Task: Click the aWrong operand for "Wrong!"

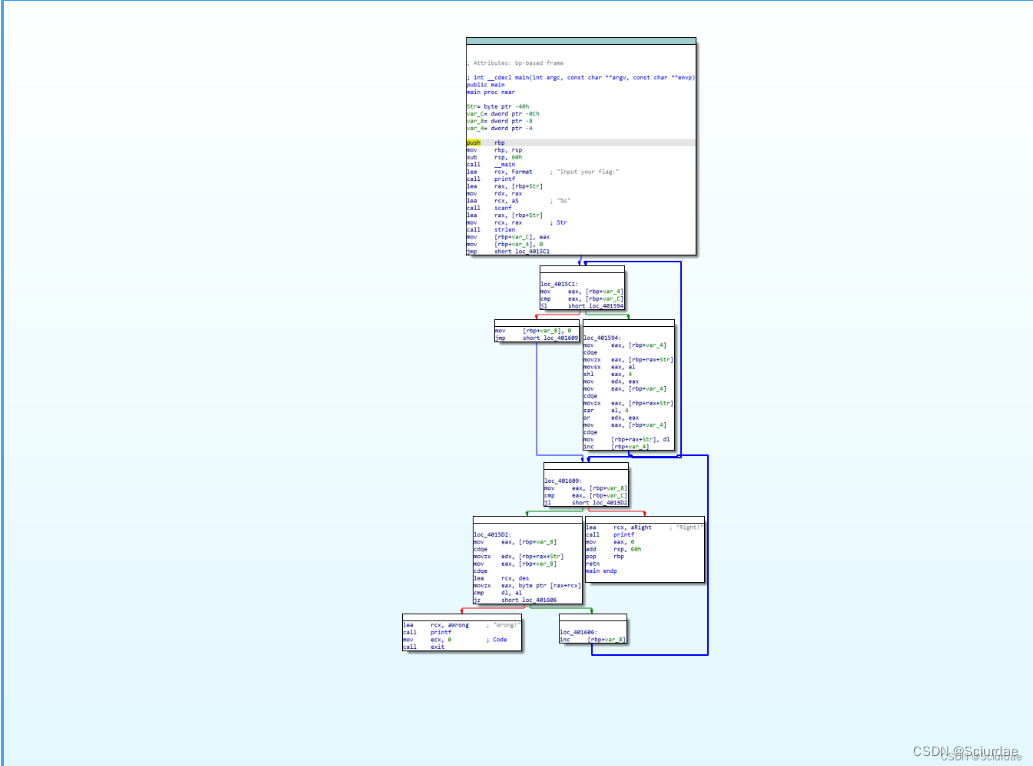Action: [x=459, y=624]
